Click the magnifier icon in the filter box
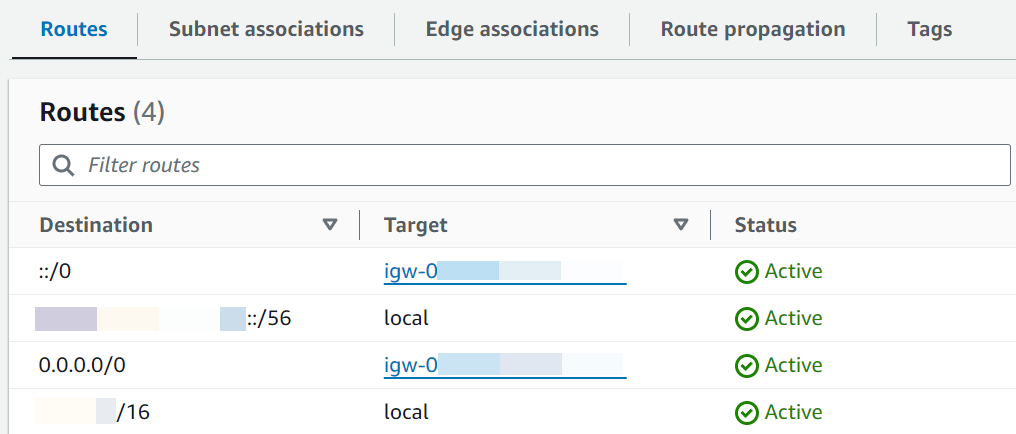Image resolution: width=1016 pixels, height=434 pixels. [x=63, y=165]
